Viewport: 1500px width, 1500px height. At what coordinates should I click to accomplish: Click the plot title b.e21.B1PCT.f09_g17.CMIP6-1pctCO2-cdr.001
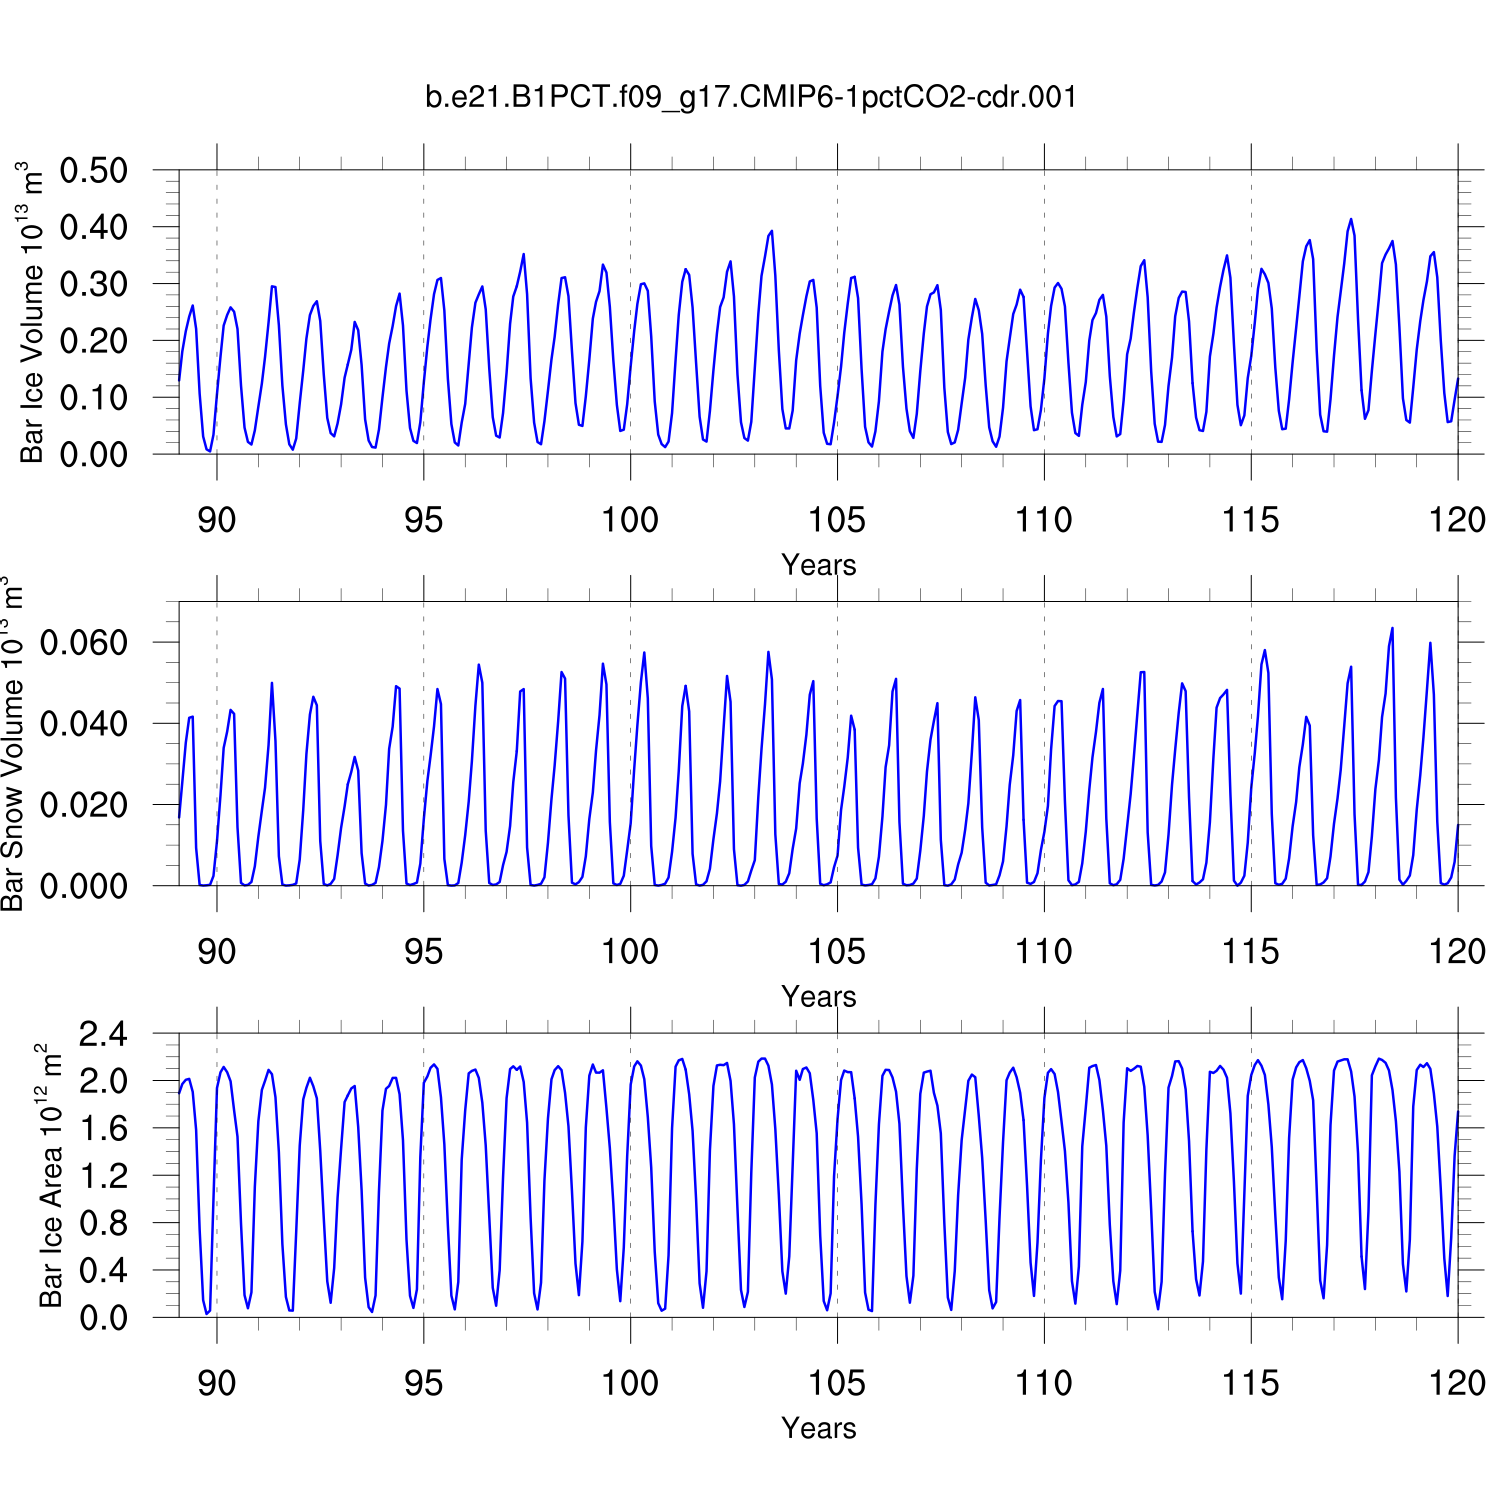coord(751,98)
